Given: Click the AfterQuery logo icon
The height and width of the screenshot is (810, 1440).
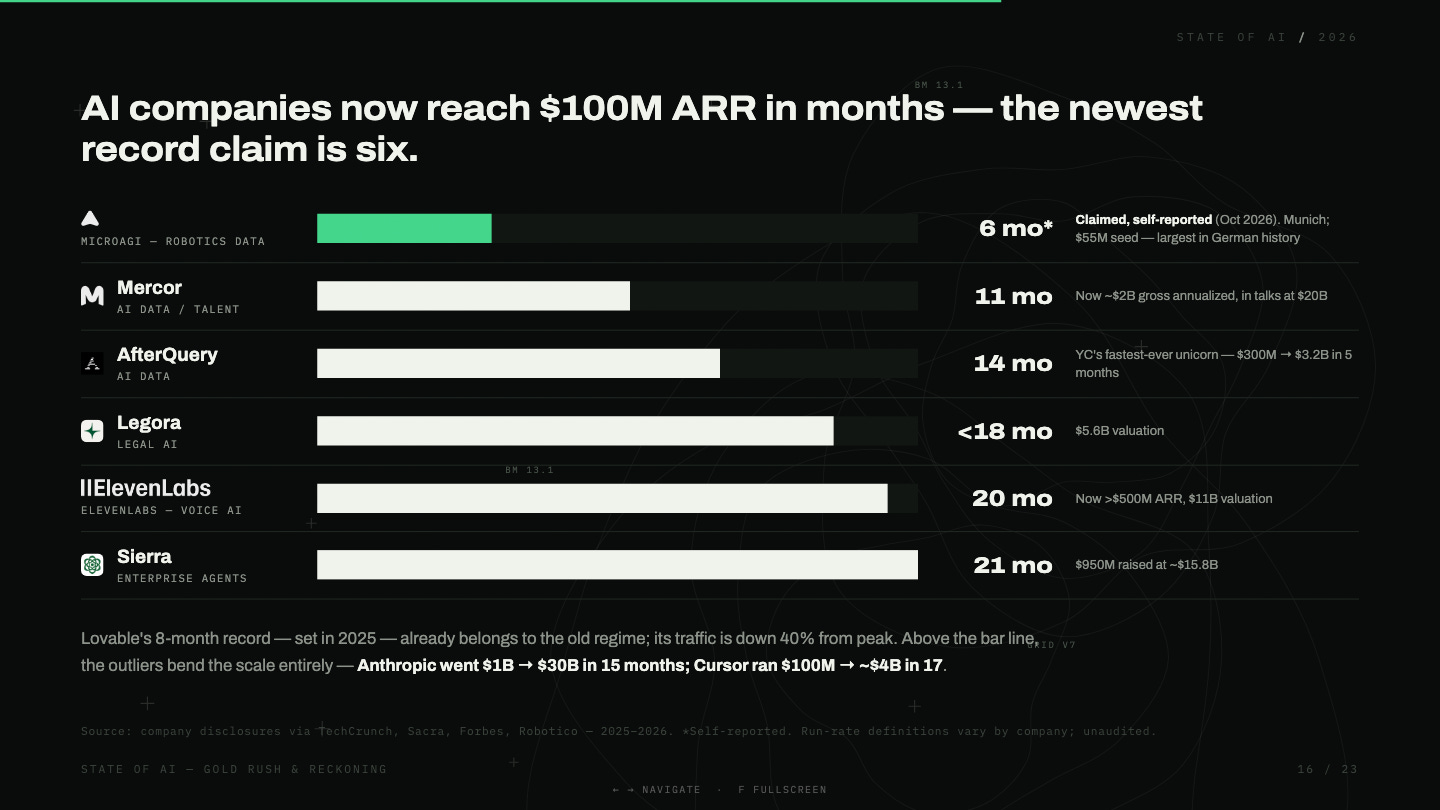Looking at the screenshot, I should point(92,363).
